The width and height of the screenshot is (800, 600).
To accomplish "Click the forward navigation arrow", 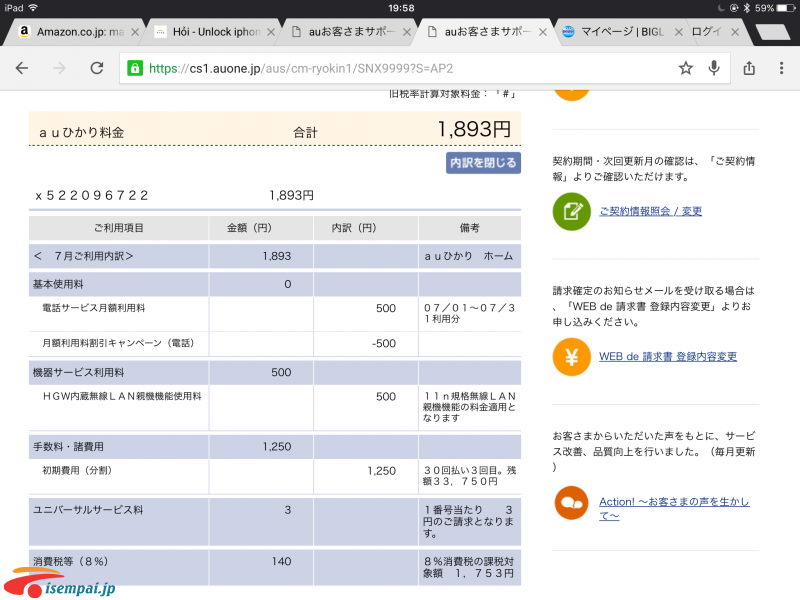I will (59, 68).
